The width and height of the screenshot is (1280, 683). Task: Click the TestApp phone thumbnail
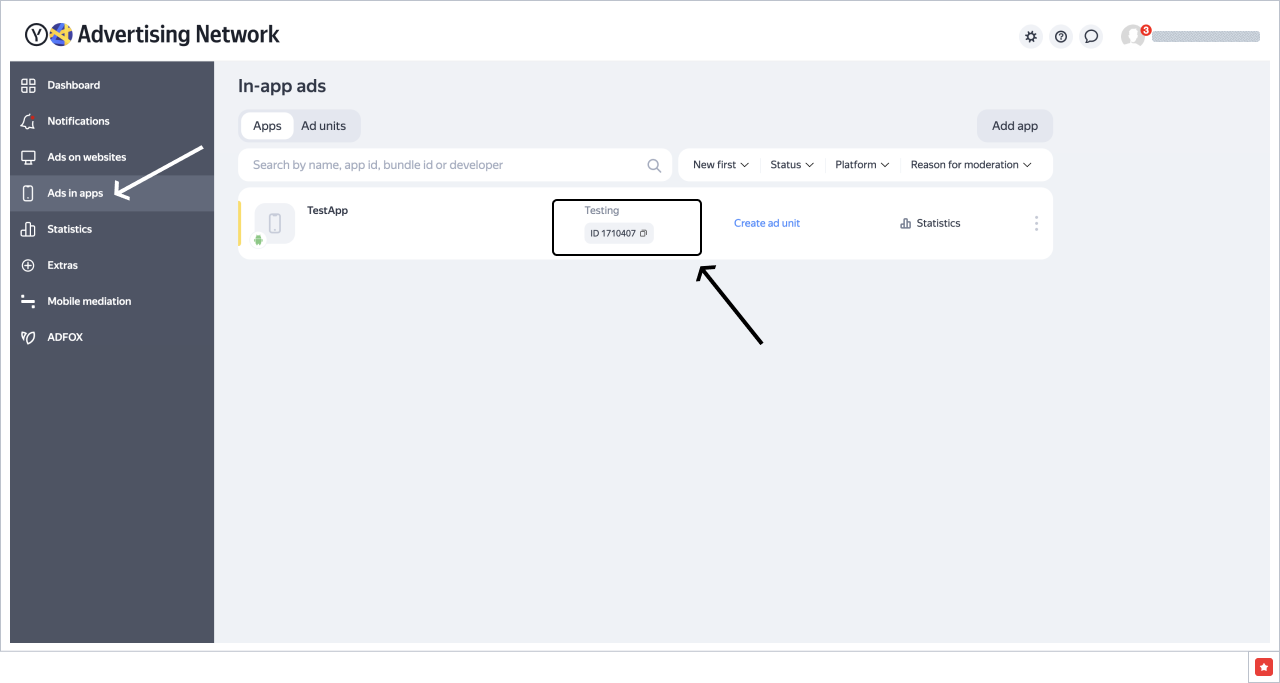275,223
